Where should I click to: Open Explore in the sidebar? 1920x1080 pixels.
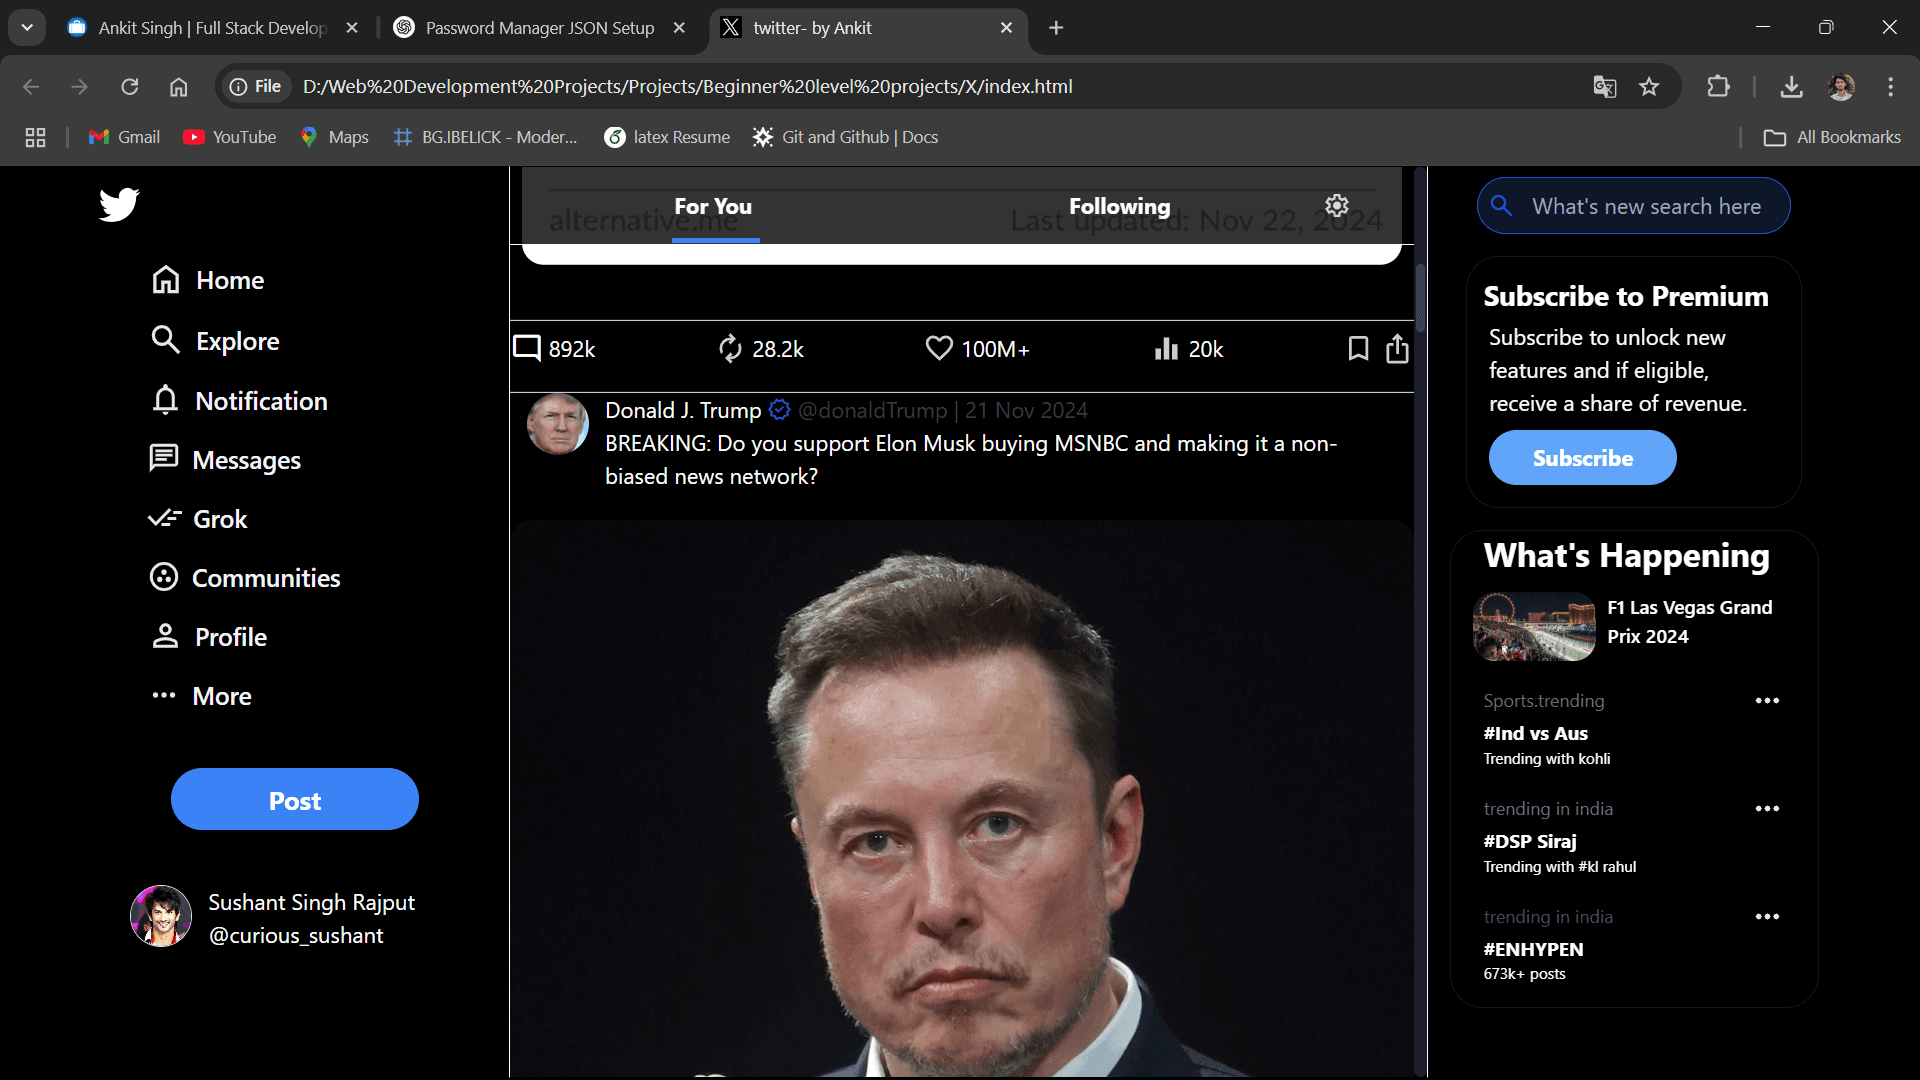coord(215,341)
